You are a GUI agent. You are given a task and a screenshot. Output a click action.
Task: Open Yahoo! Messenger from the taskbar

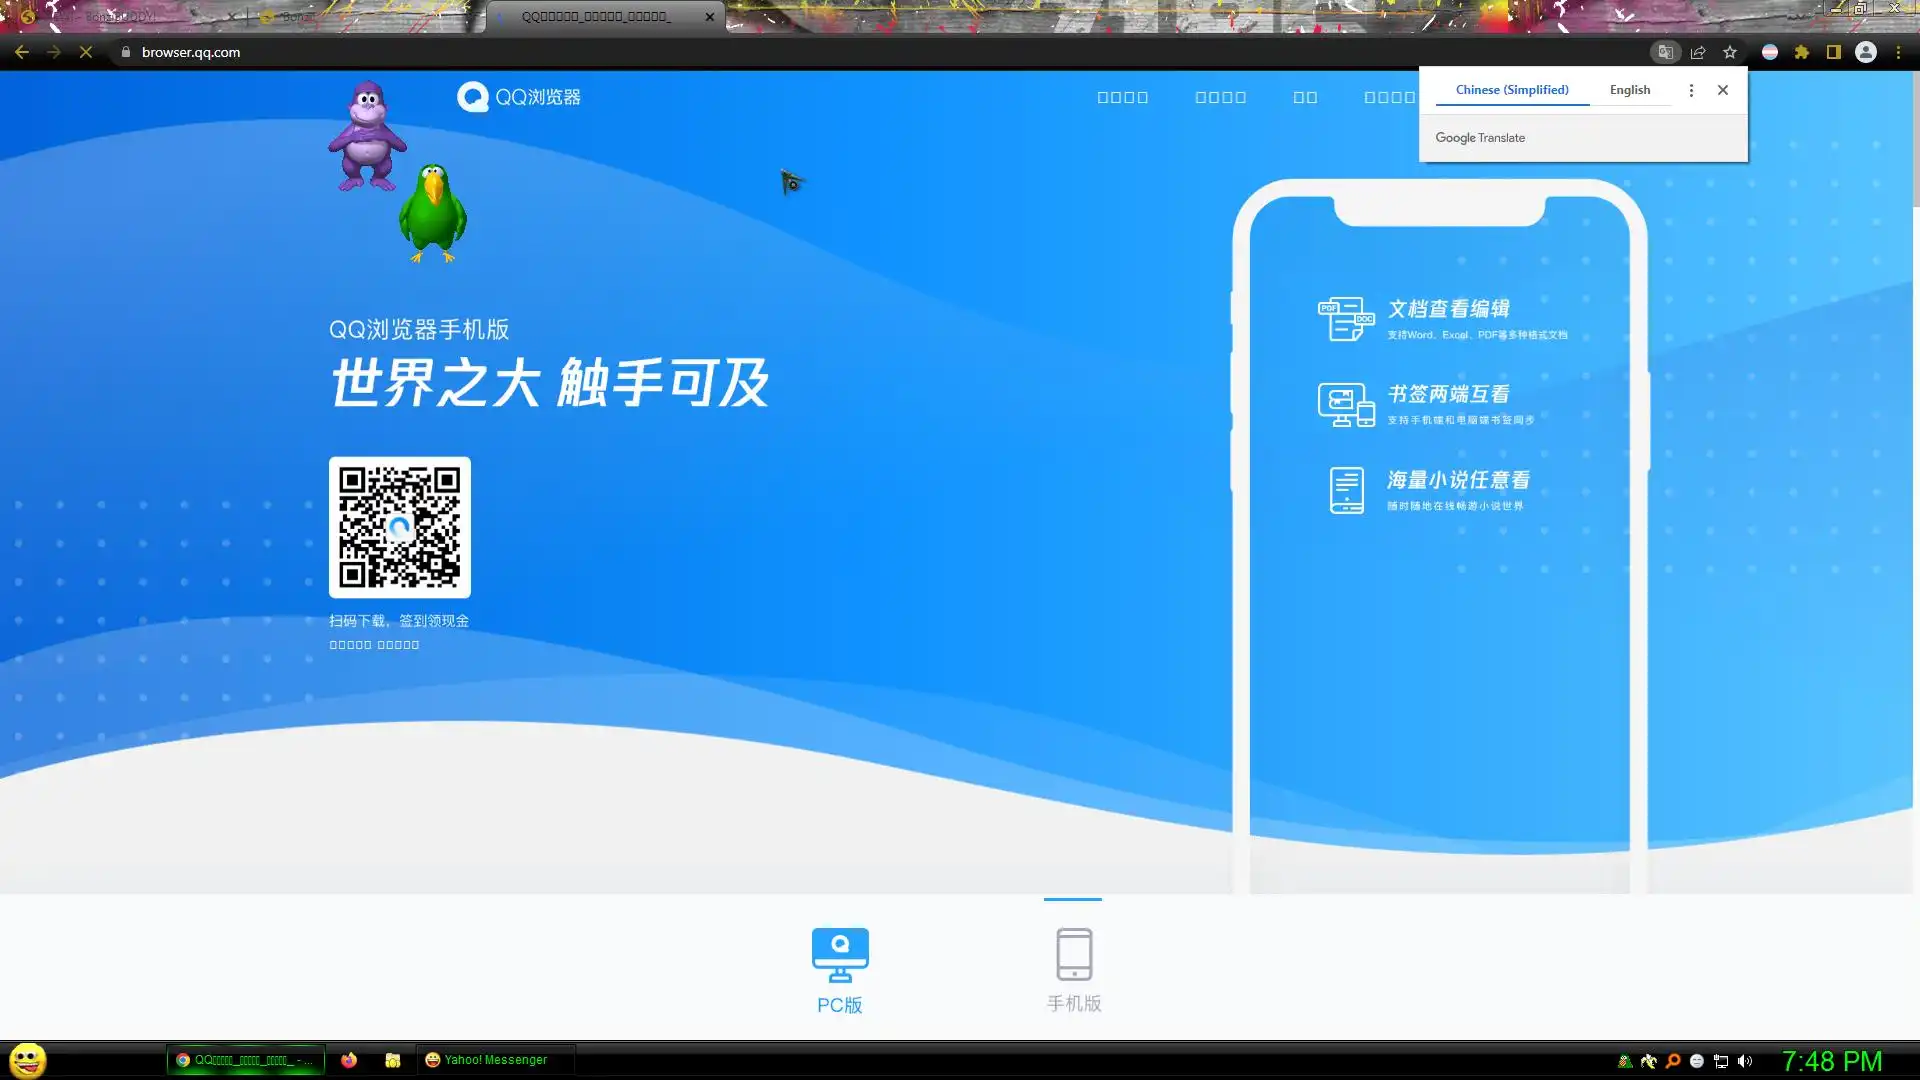(487, 1060)
